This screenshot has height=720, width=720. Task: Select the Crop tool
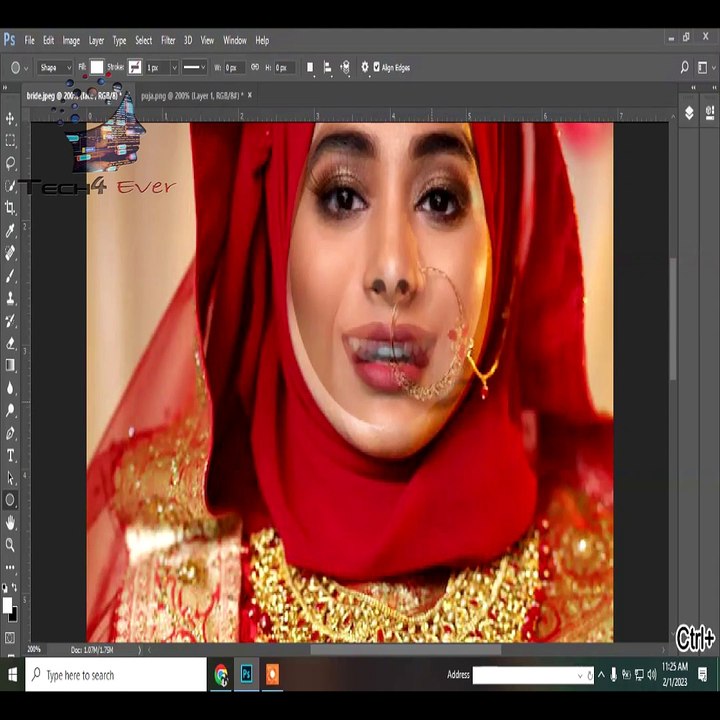pos(10,208)
